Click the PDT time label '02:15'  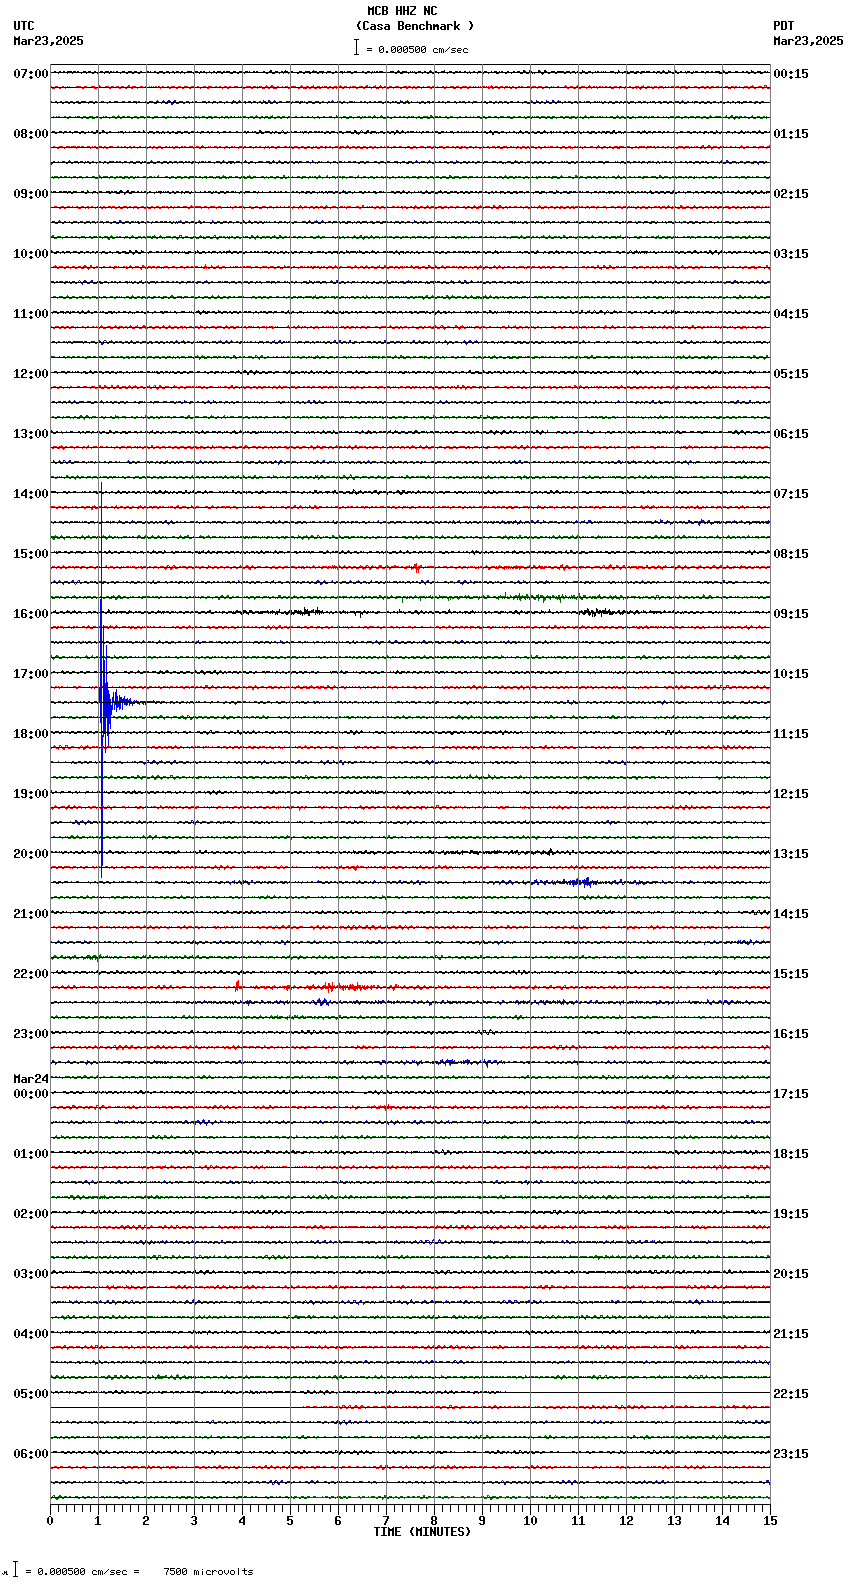pos(791,194)
